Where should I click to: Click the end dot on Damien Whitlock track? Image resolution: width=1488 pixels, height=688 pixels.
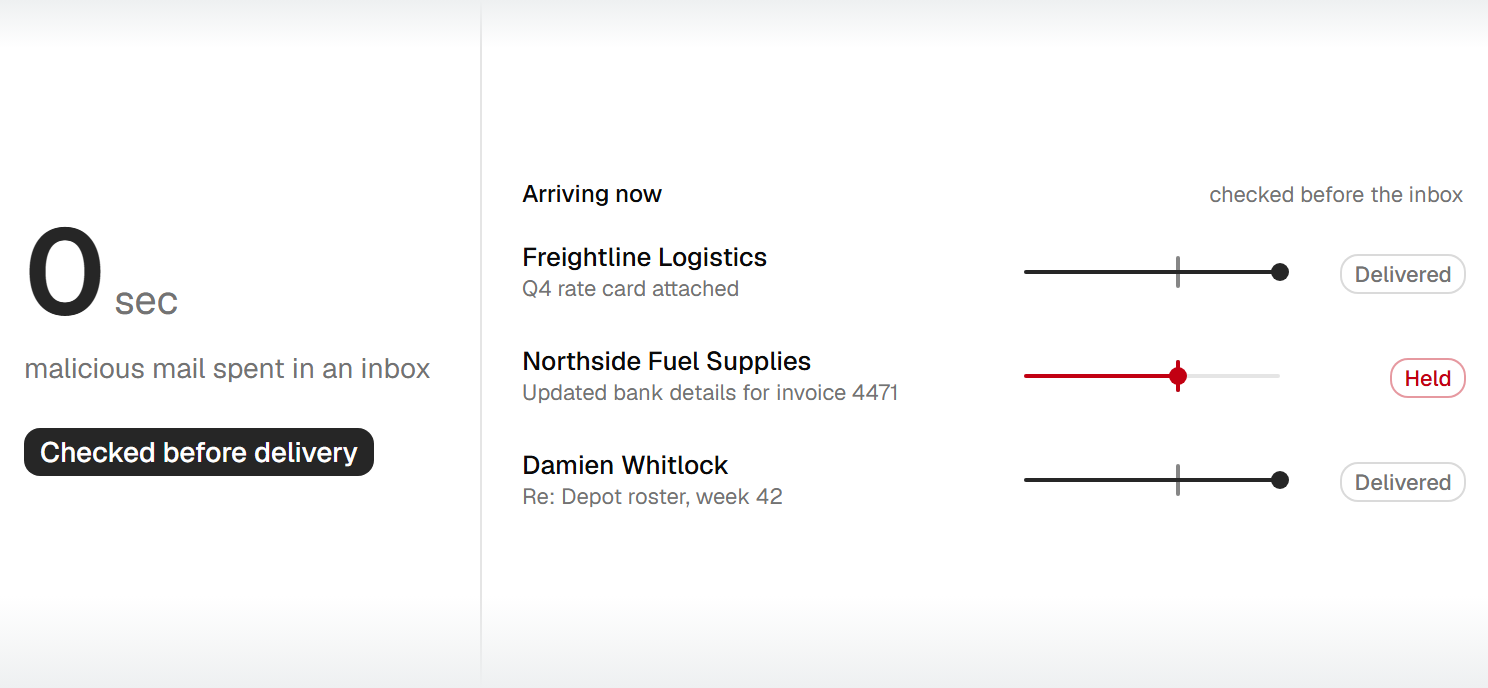coord(1279,480)
